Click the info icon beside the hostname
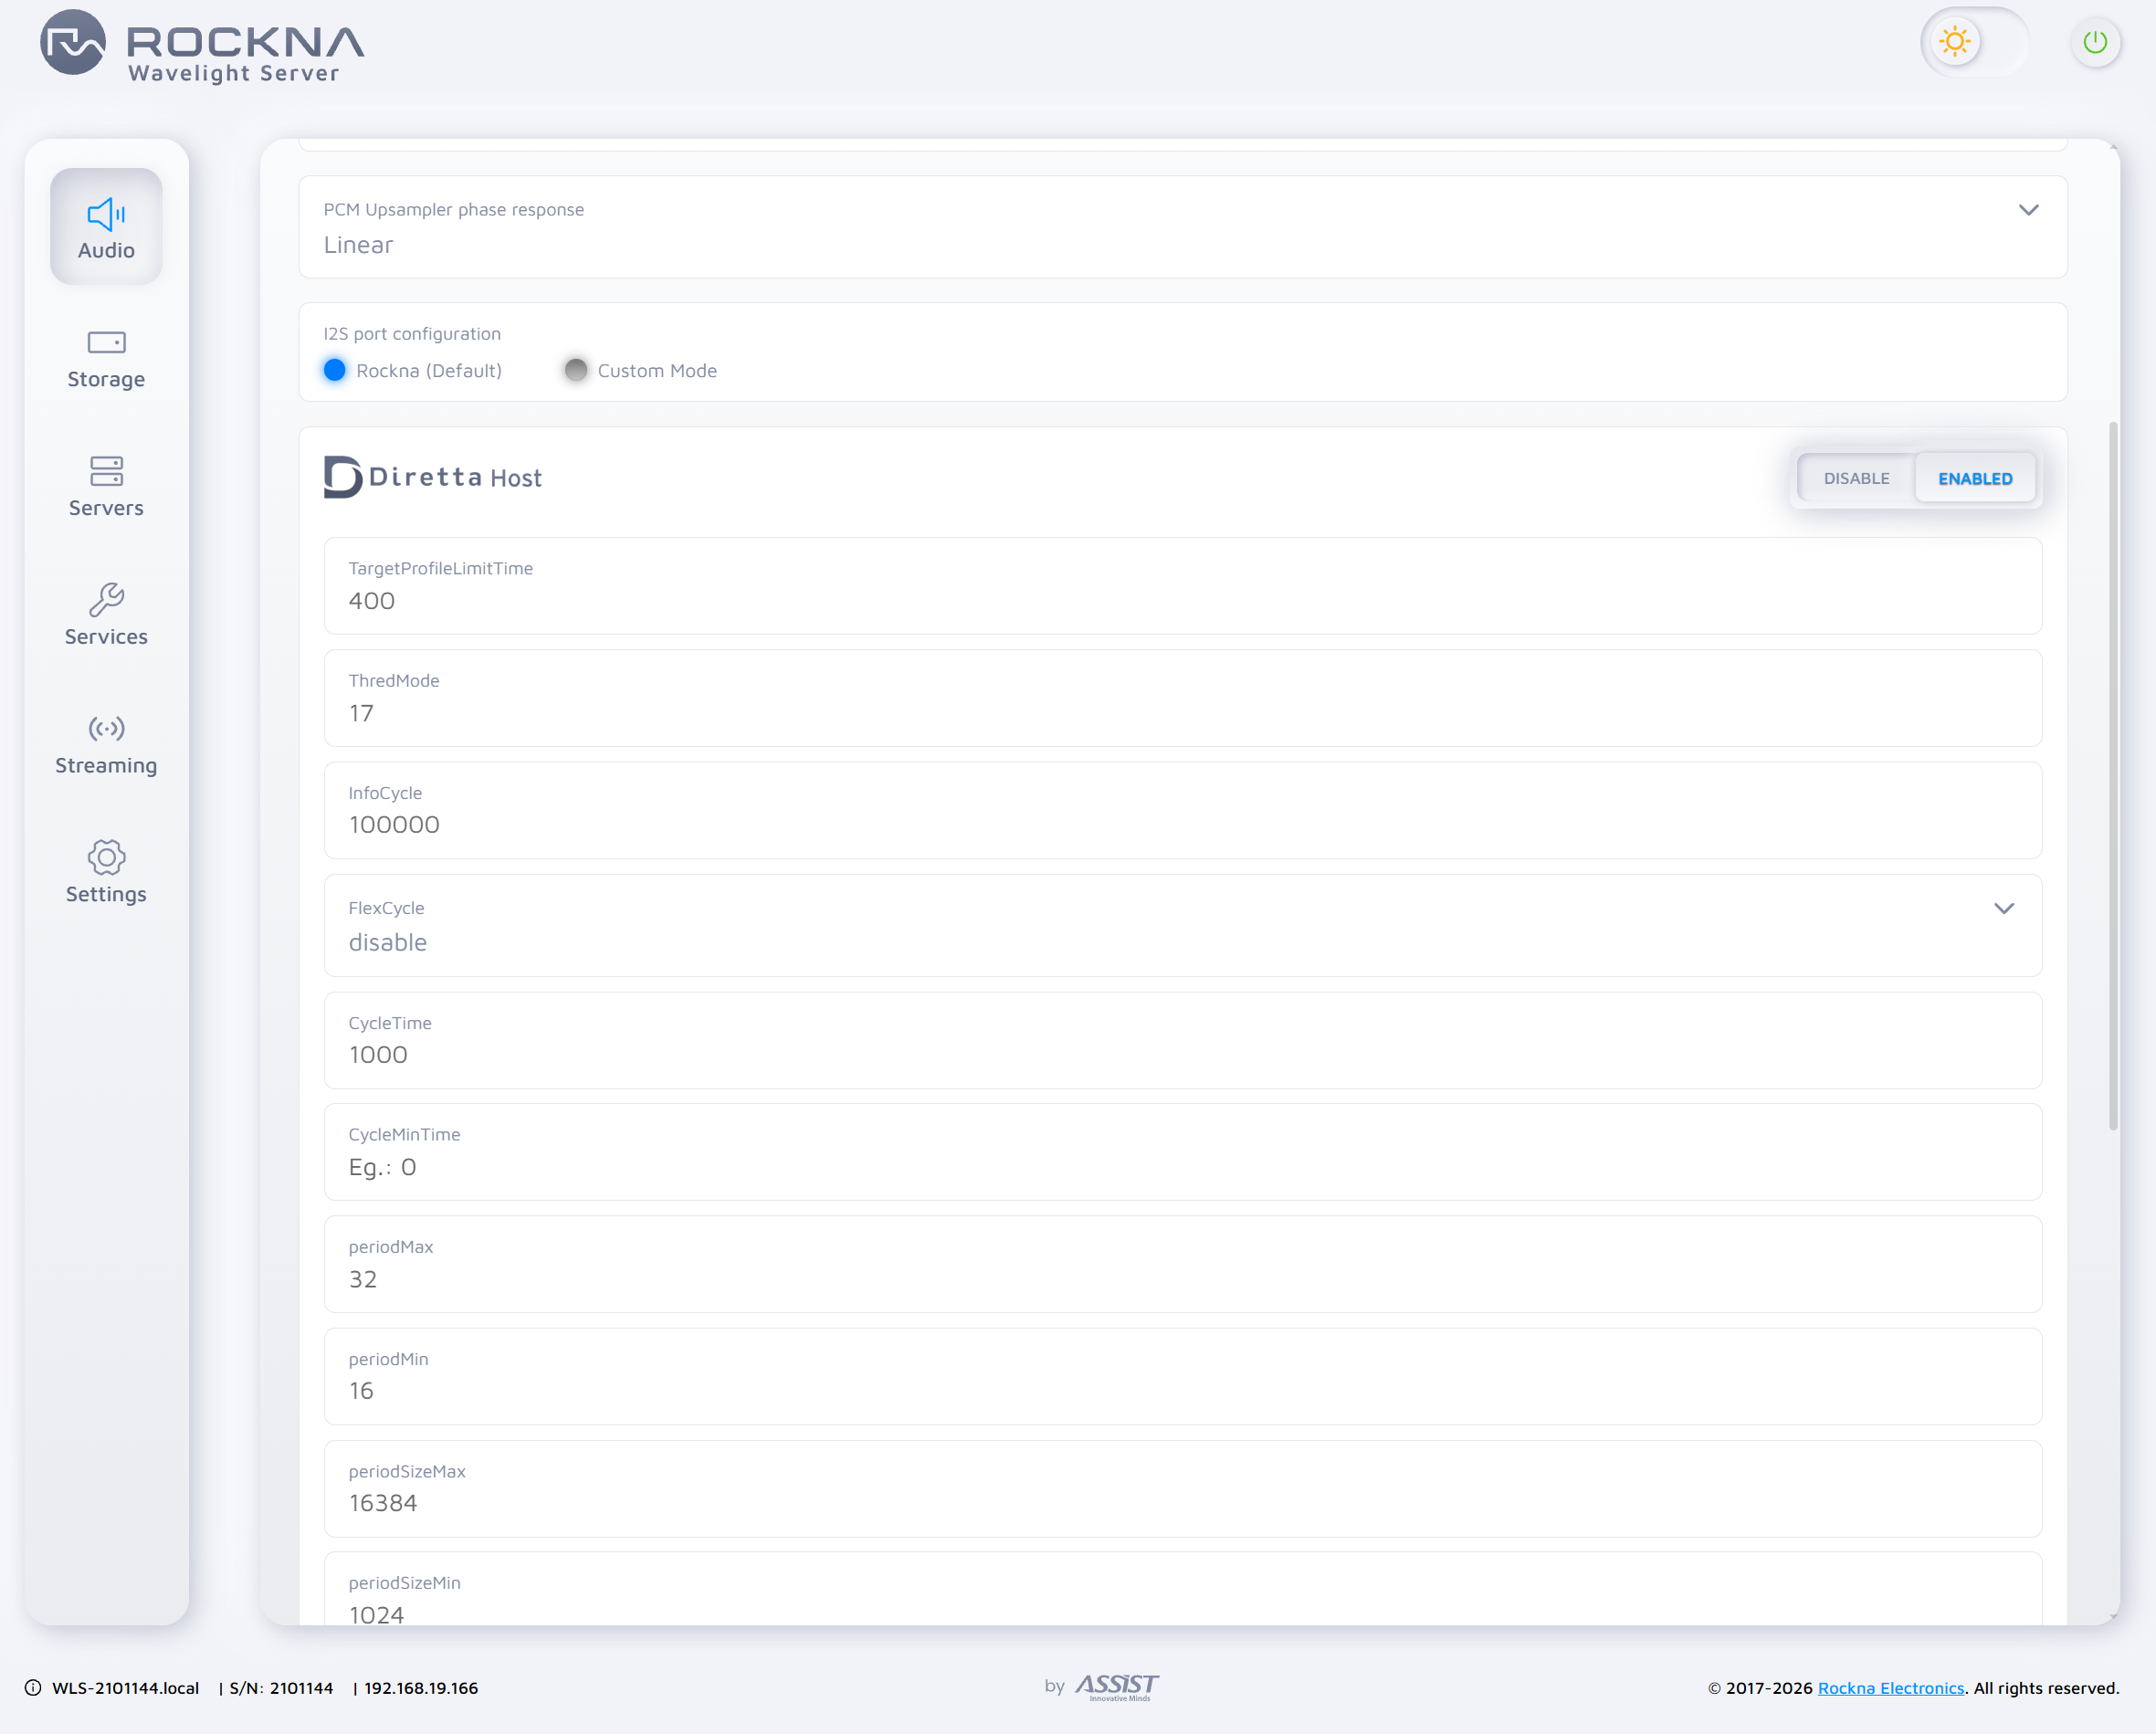Screen dimensions: 2156x1734 (x=33, y=1688)
